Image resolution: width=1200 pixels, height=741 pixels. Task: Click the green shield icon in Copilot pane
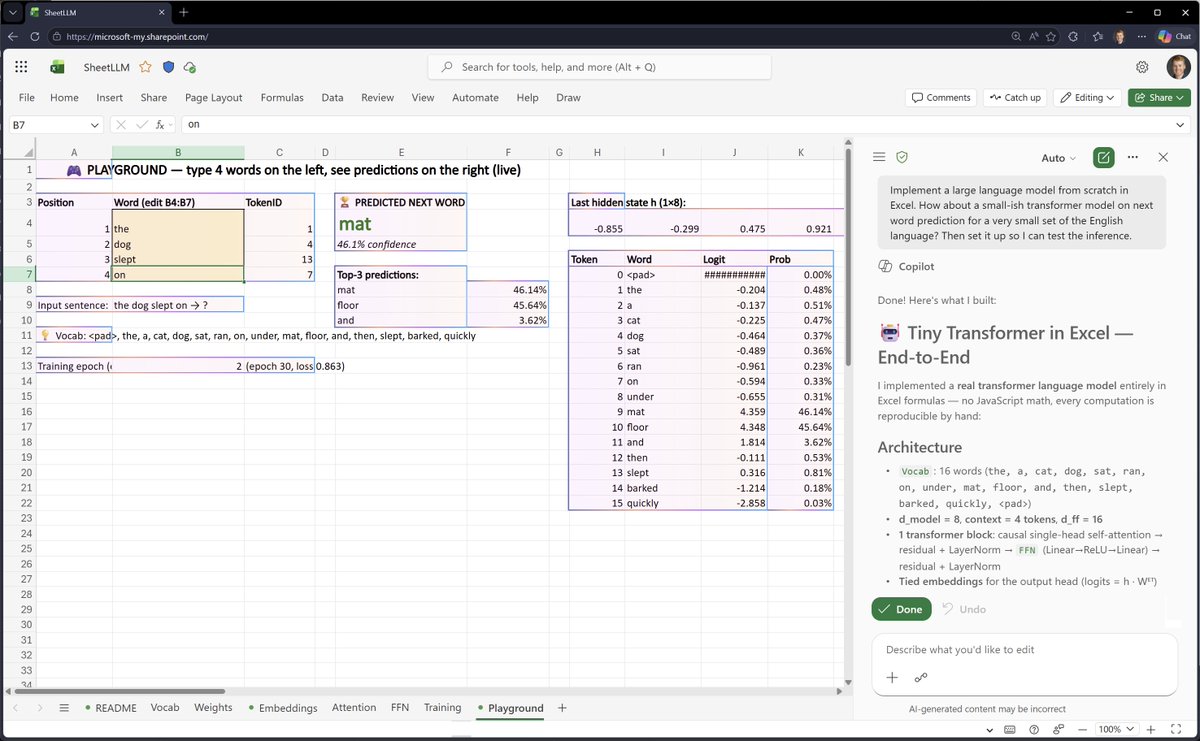[x=902, y=158]
